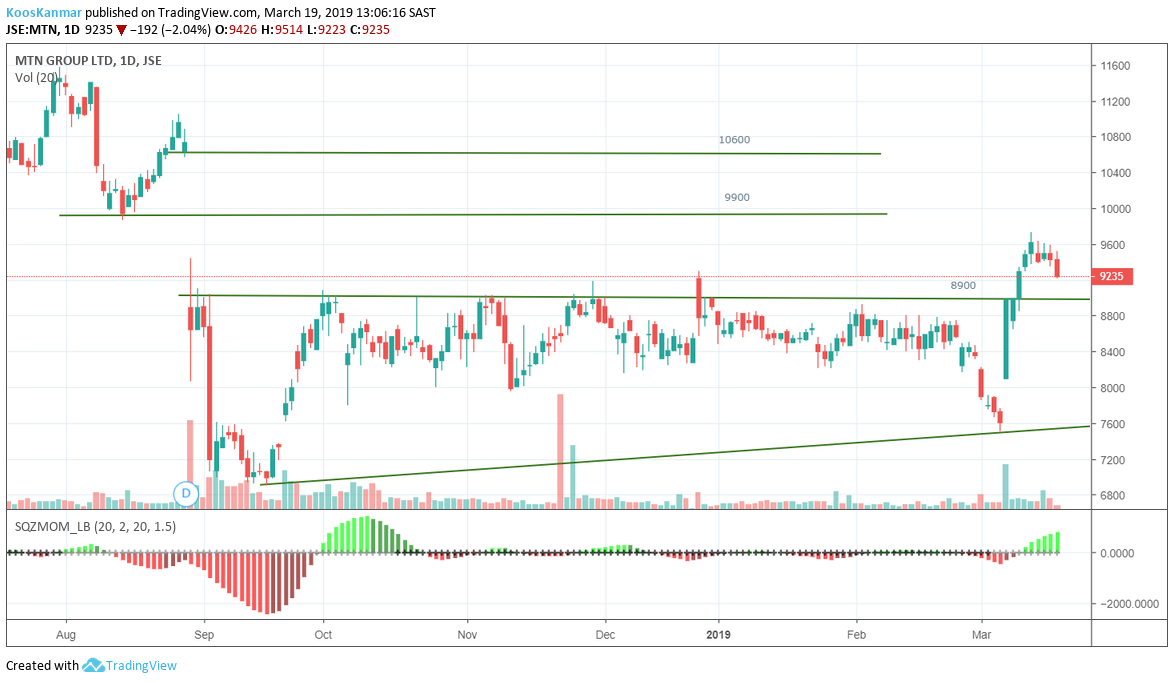This screenshot has width=1174, height=683.
Task: Click the H:9514 high value
Action: (x=282, y=30)
